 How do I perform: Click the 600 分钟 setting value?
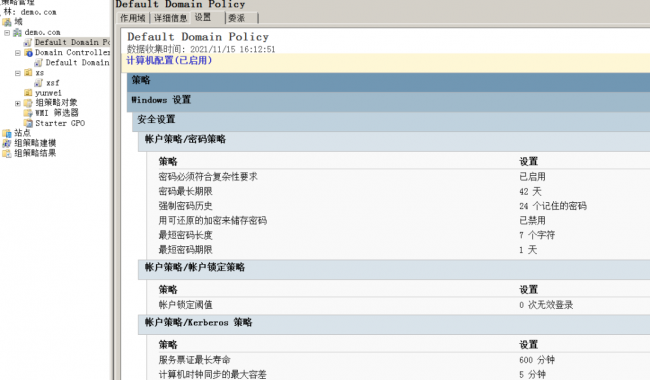click(537, 360)
